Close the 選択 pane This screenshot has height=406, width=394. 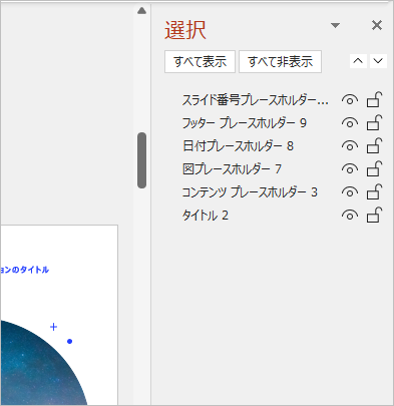point(377,25)
